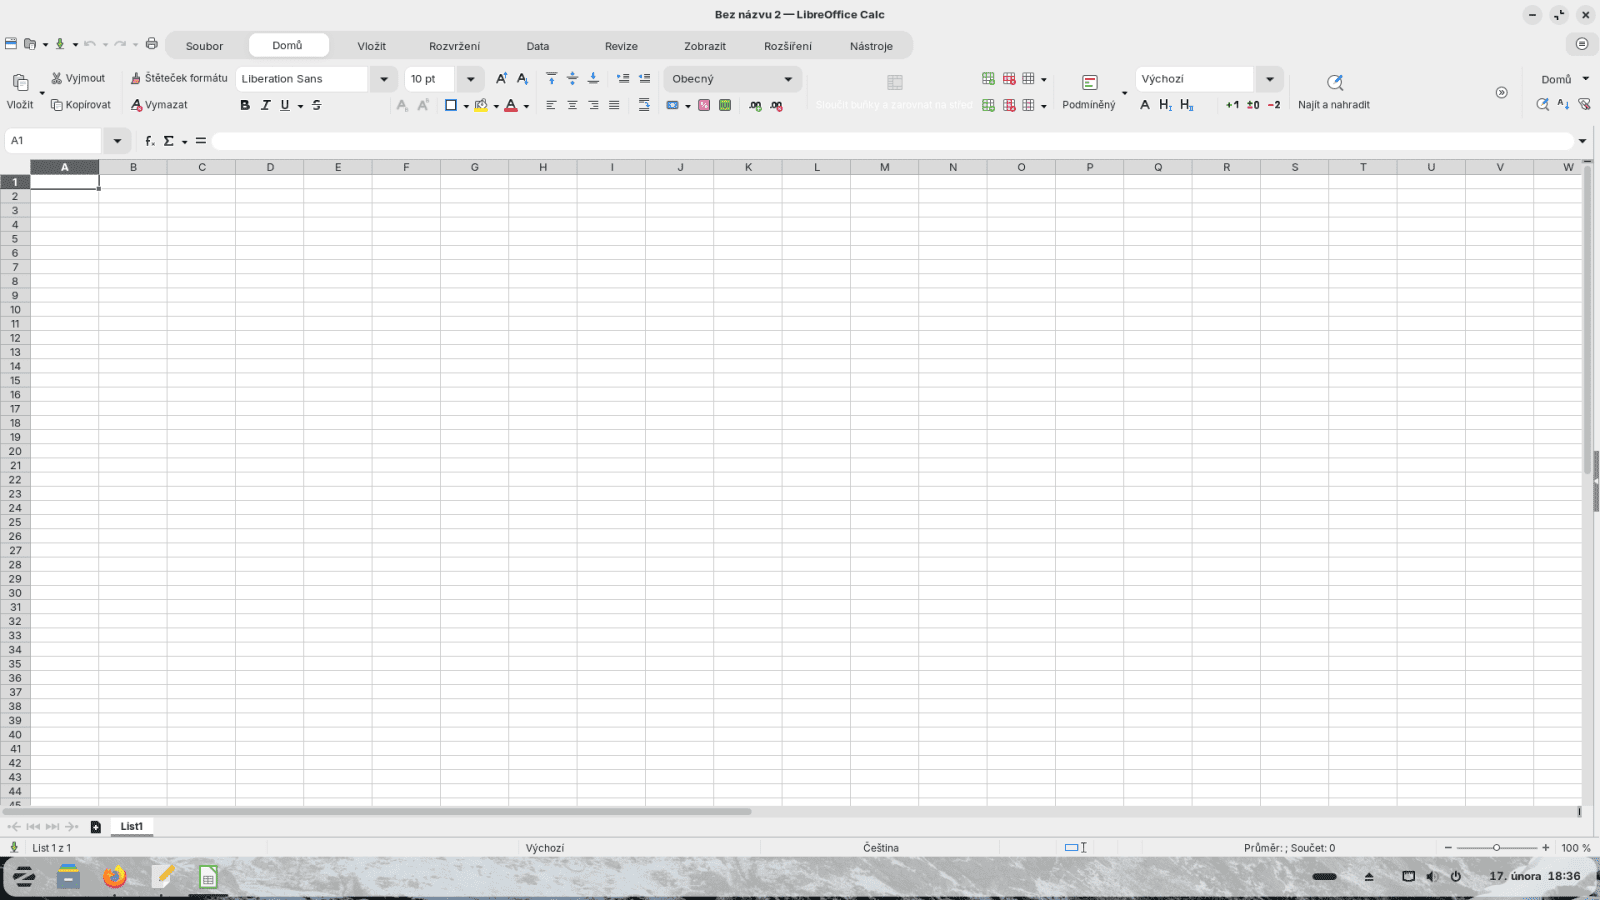Expand the border style dropdown arrow
Viewport: 1600px width, 900px height.
(466, 106)
